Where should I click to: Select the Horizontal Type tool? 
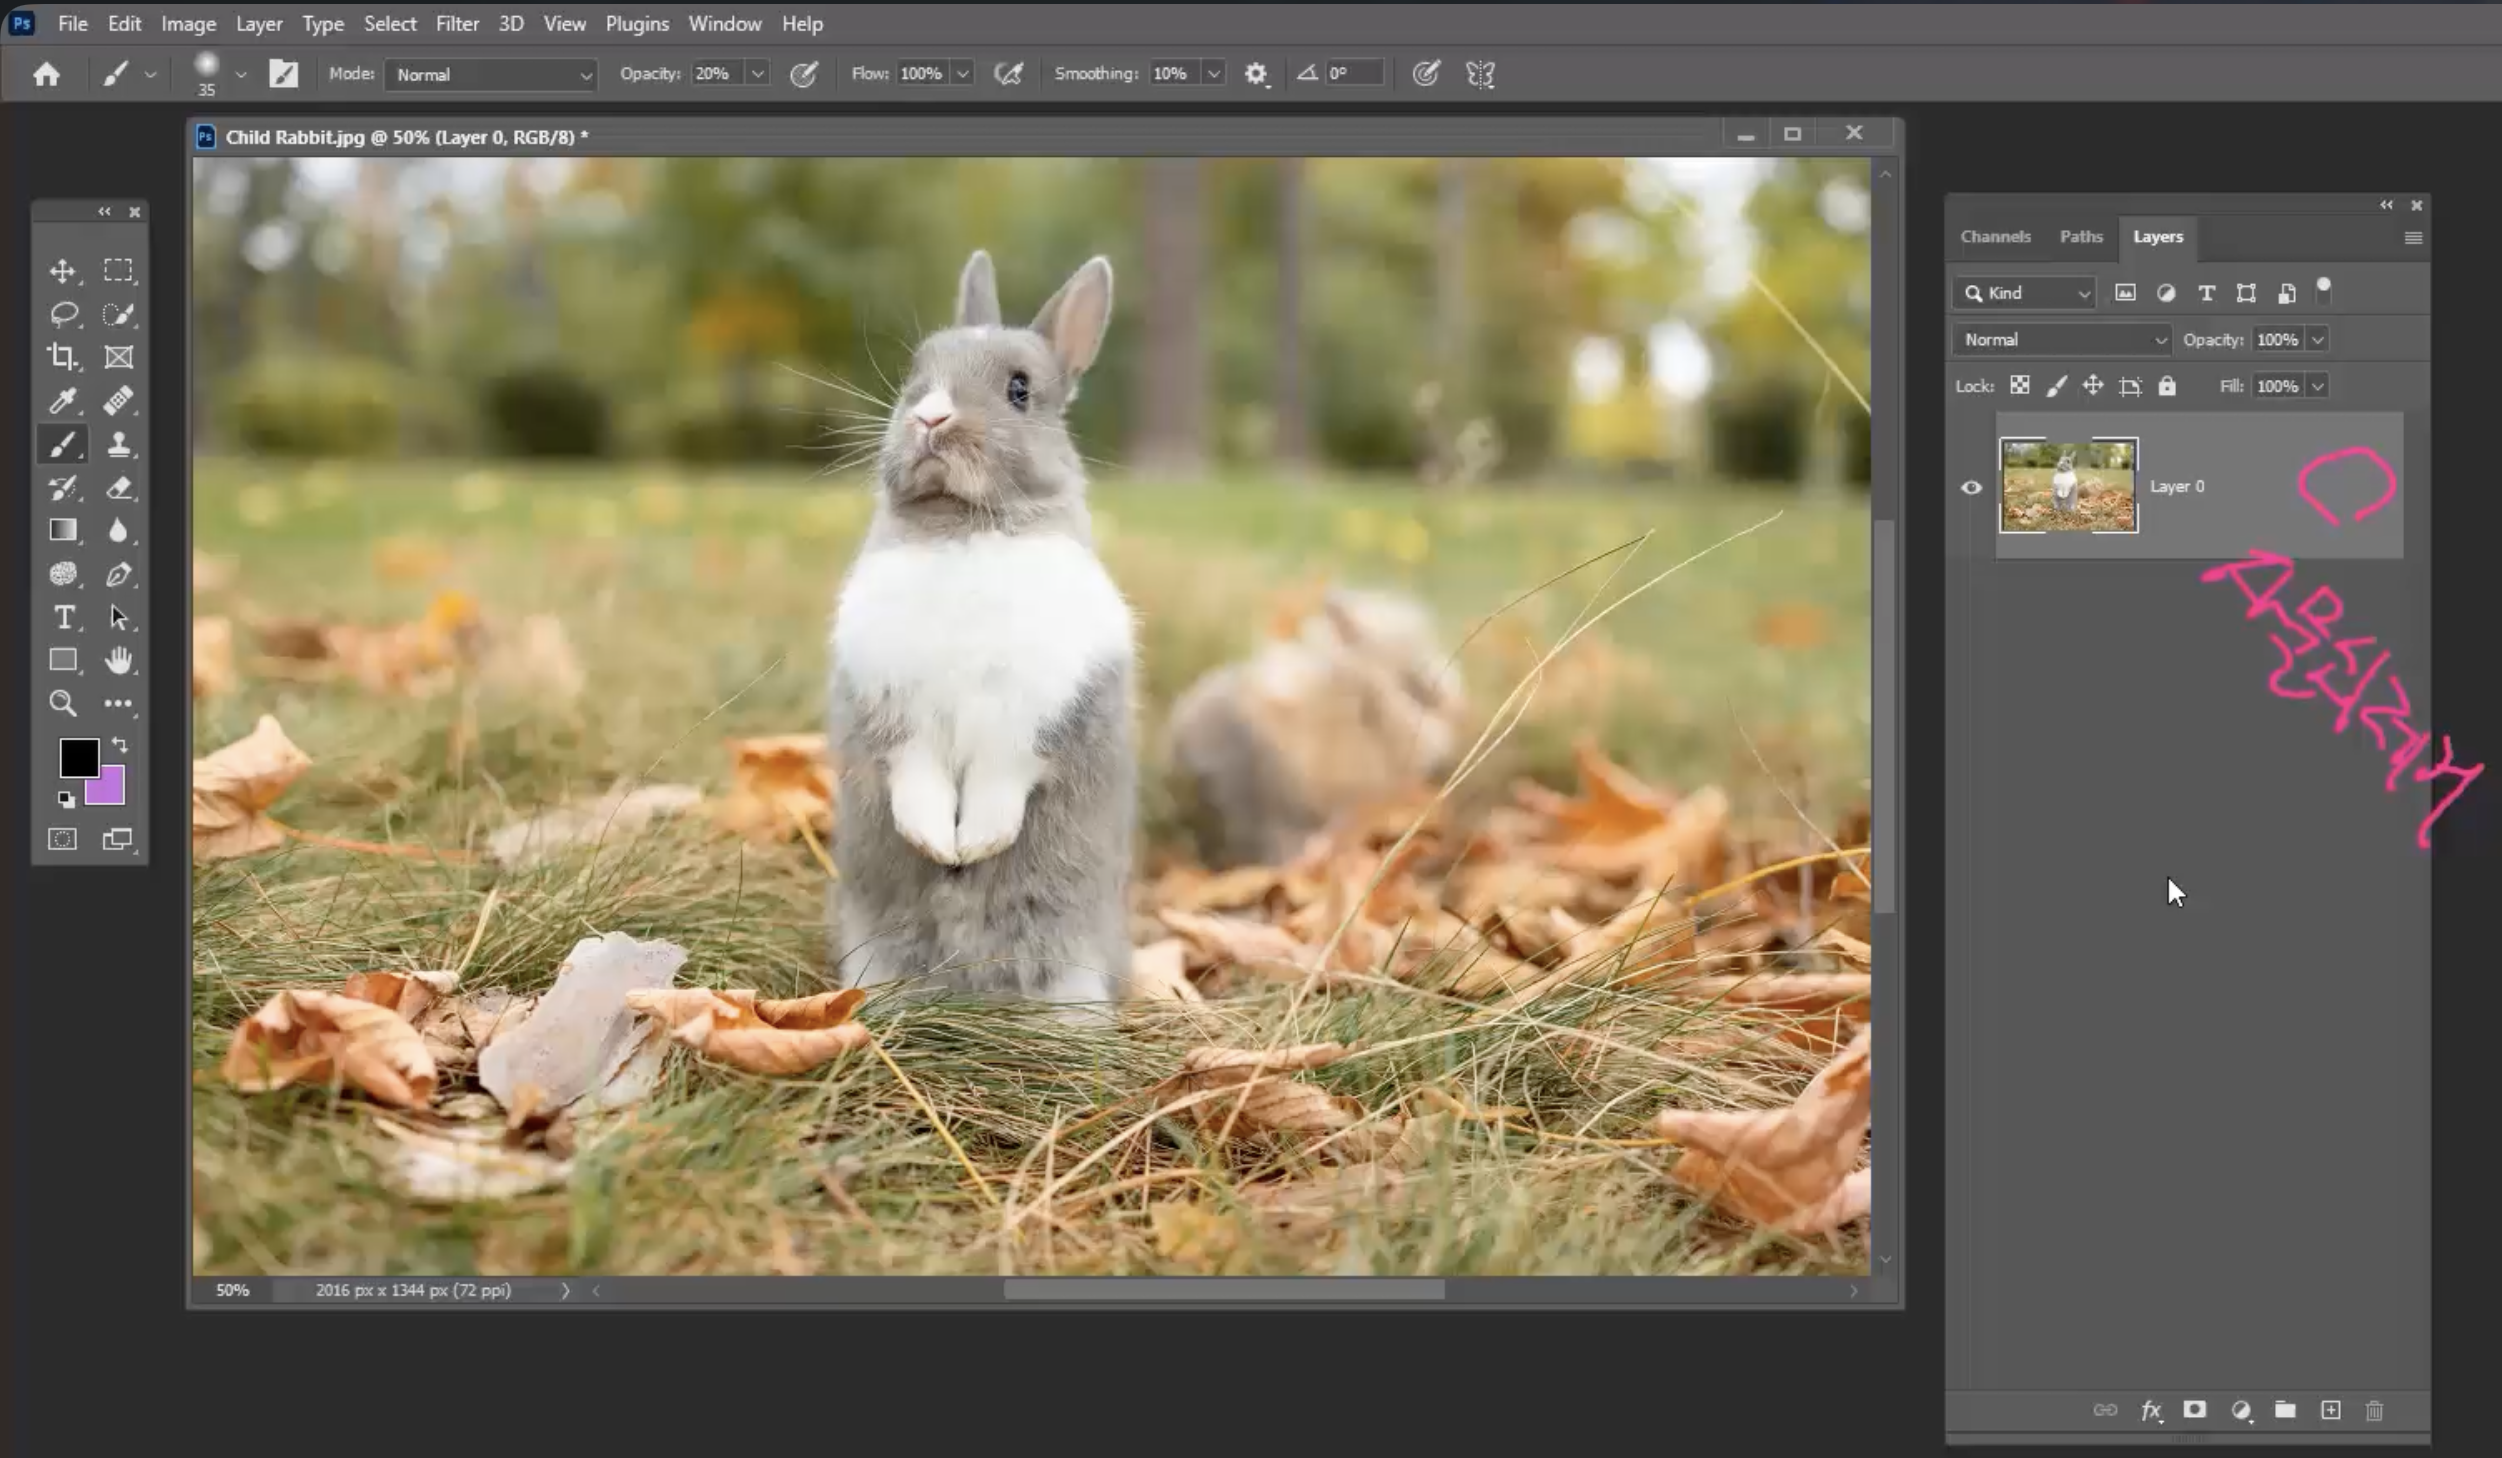click(x=63, y=617)
